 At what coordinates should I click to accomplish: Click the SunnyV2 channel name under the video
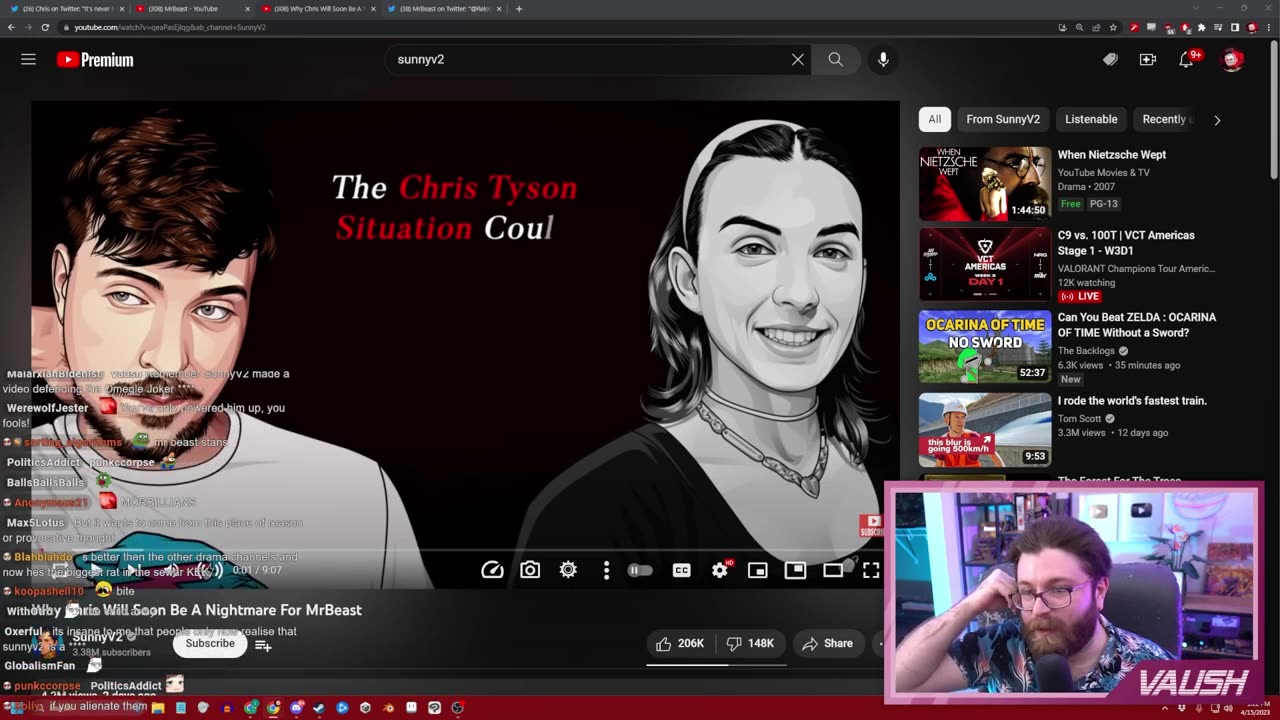100,637
